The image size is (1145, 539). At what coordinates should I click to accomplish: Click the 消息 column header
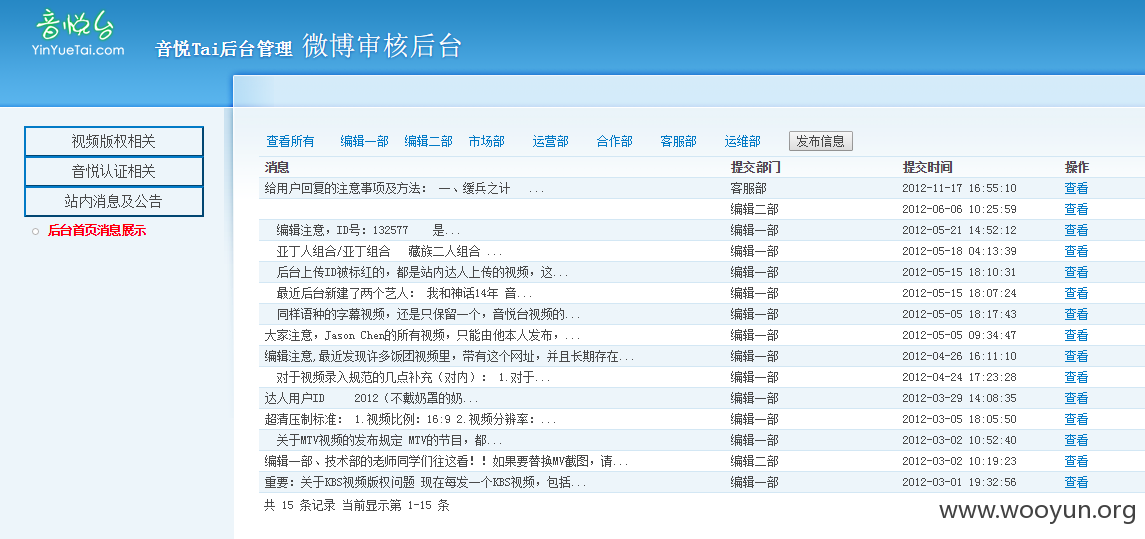tap(277, 167)
